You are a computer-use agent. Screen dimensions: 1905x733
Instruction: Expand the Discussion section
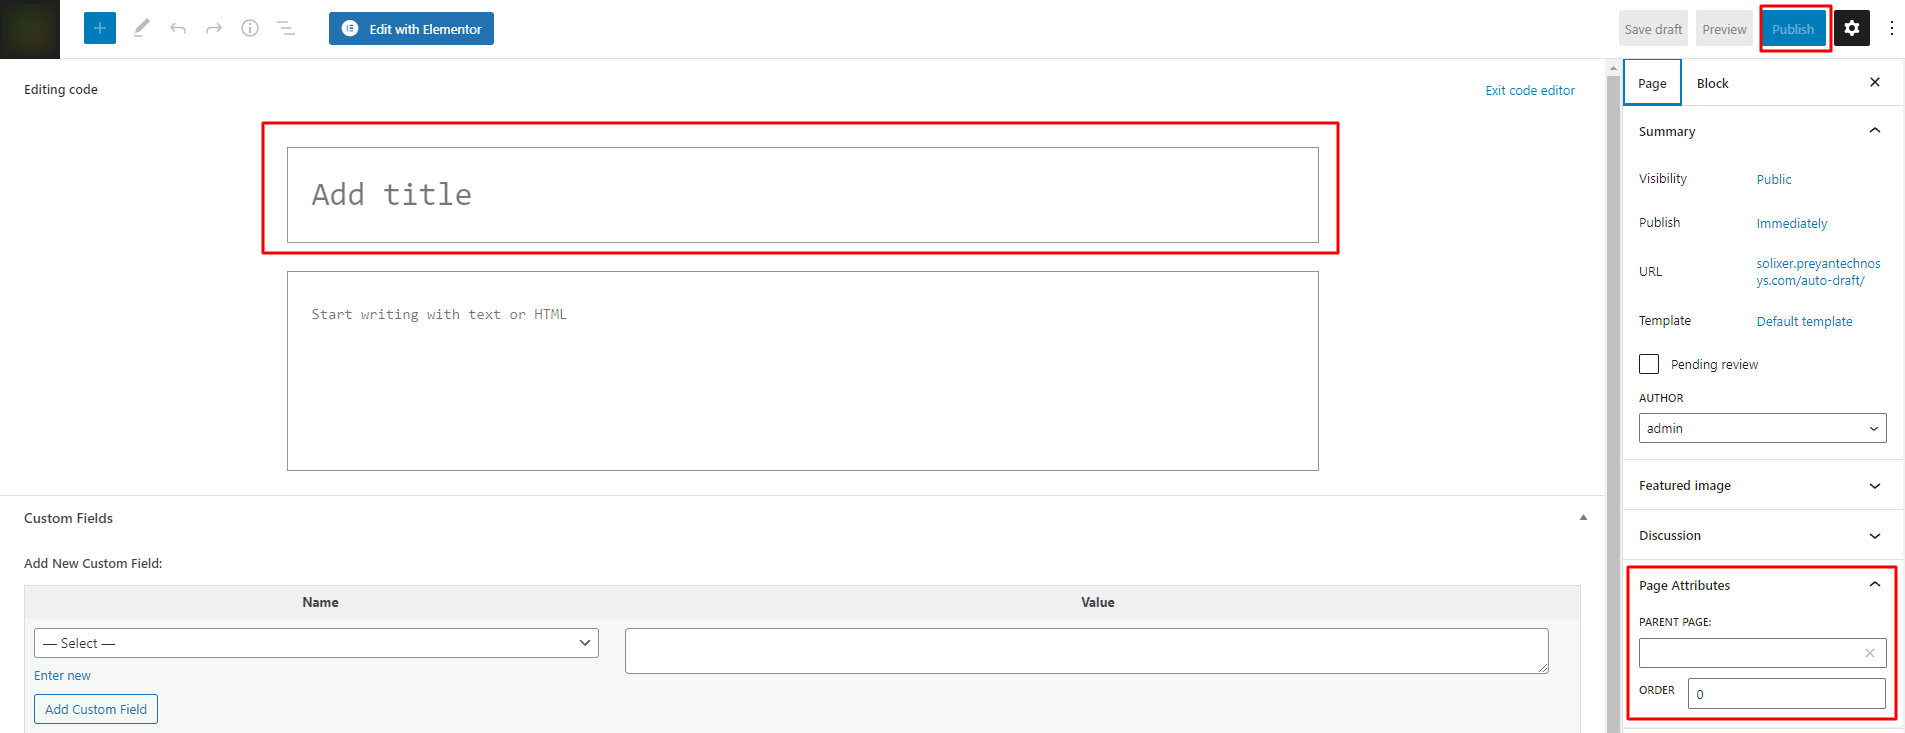pos(1762,536)
